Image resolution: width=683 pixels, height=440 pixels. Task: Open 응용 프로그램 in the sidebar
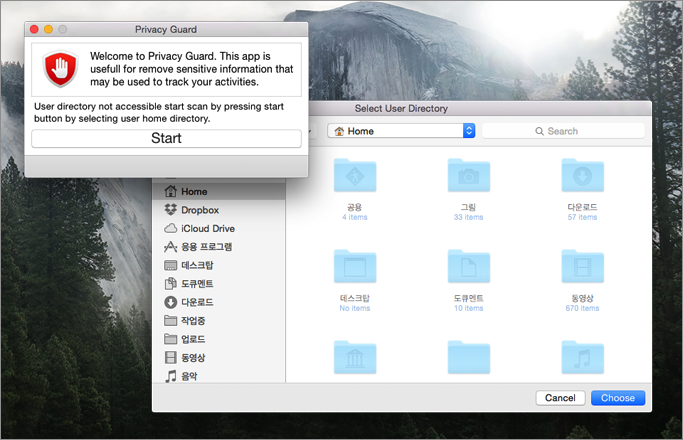click(x=219, y=247)
